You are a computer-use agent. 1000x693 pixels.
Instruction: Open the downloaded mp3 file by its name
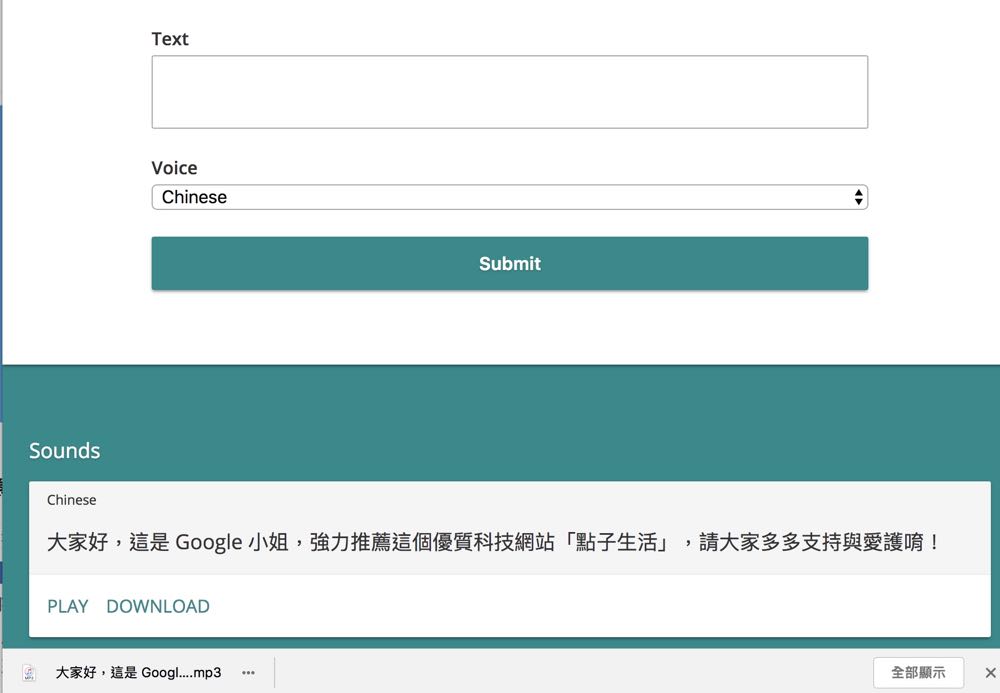pyautogui.click(x=138, y=673)
